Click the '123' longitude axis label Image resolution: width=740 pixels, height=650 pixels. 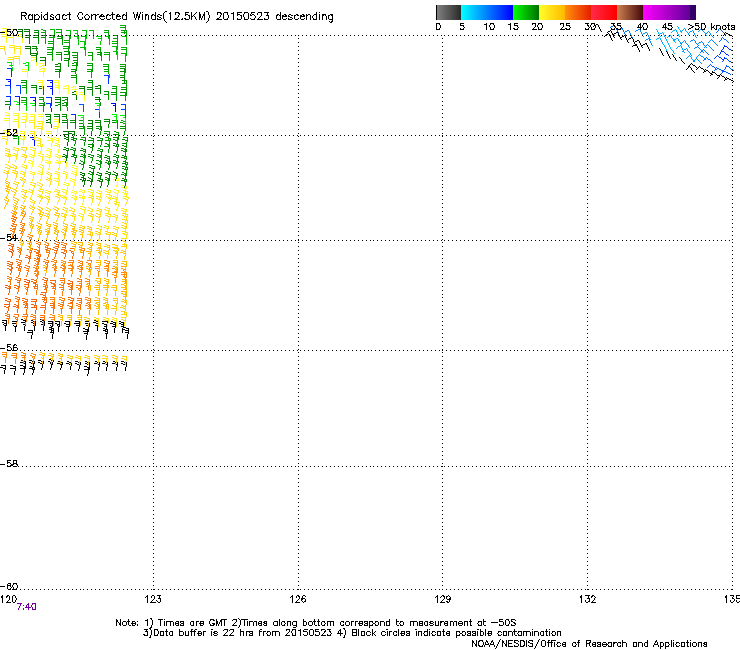coord(153,599)
